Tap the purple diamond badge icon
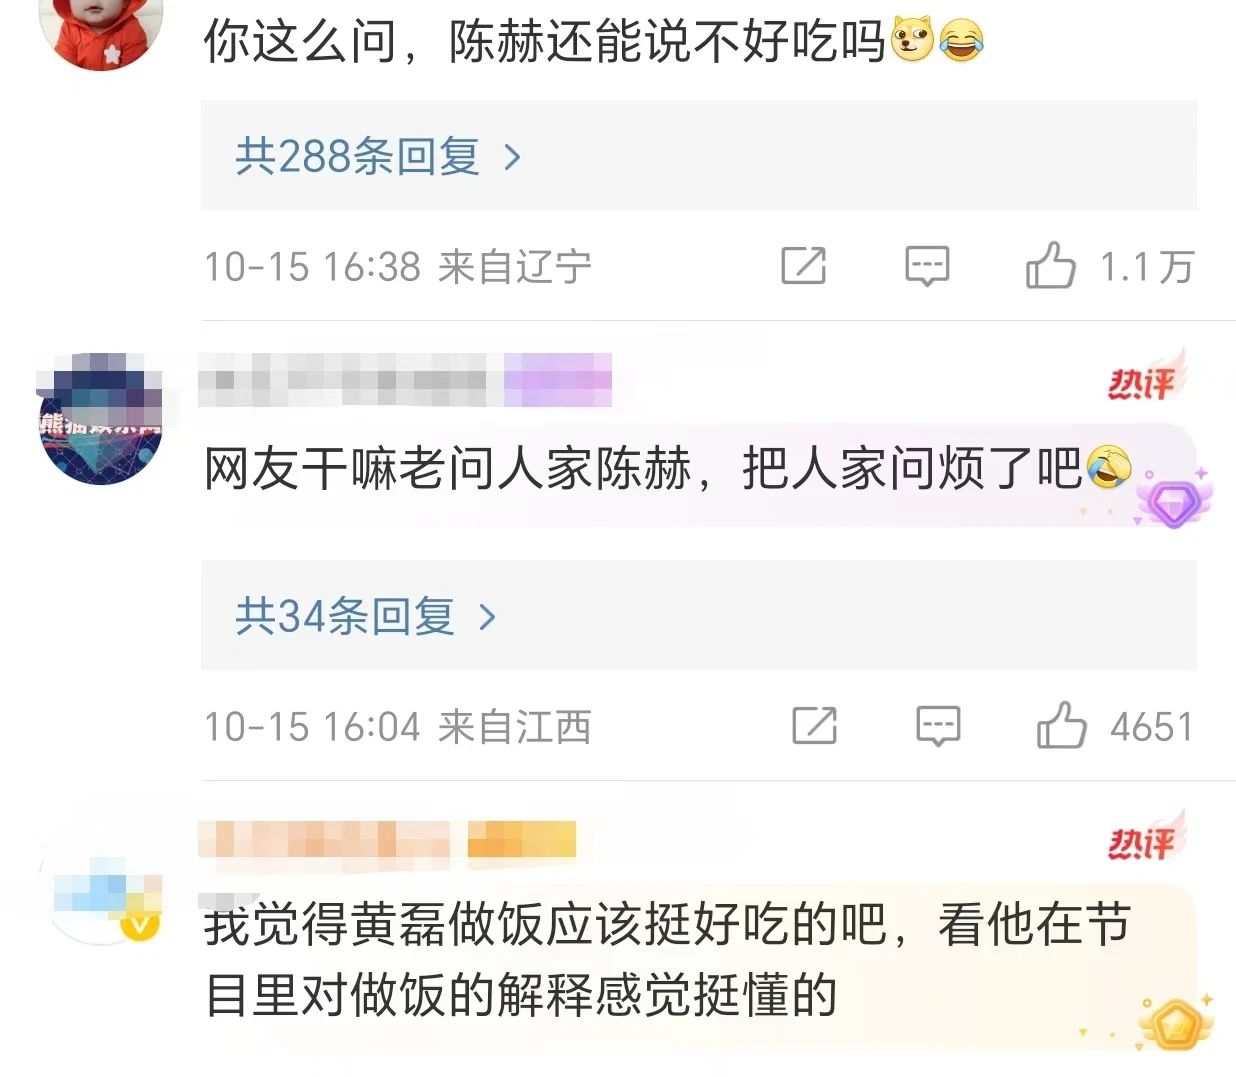Viewport: 1236px width, 1077px height. pos(1174,499)
